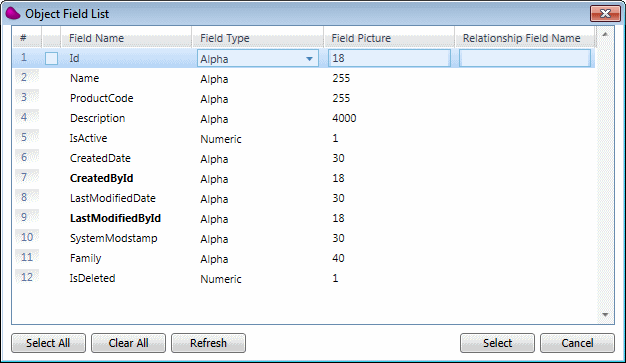Click the pink application icon in title bar
This screenshot has width=626, height=363.
point(13,13)
